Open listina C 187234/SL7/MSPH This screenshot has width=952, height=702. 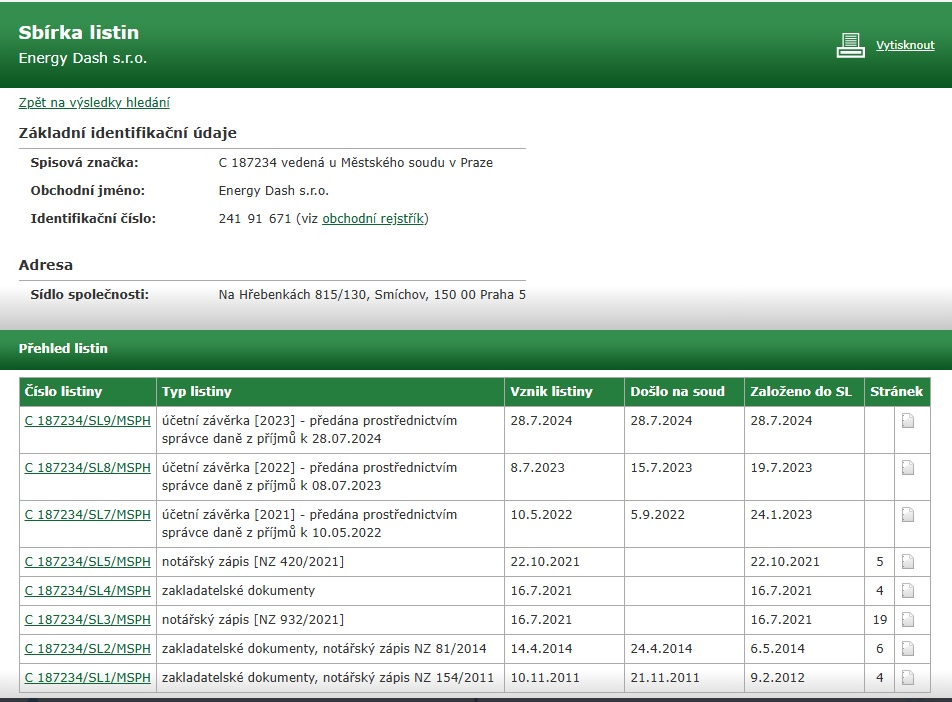coord(87,515)
